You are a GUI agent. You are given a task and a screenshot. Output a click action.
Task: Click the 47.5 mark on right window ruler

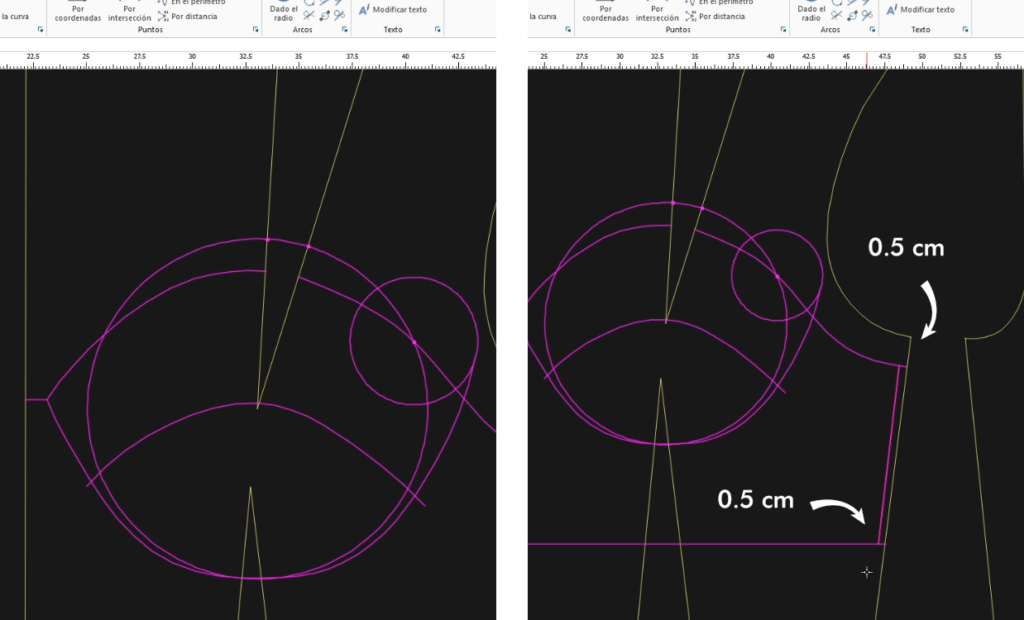[x=884, y=57]
